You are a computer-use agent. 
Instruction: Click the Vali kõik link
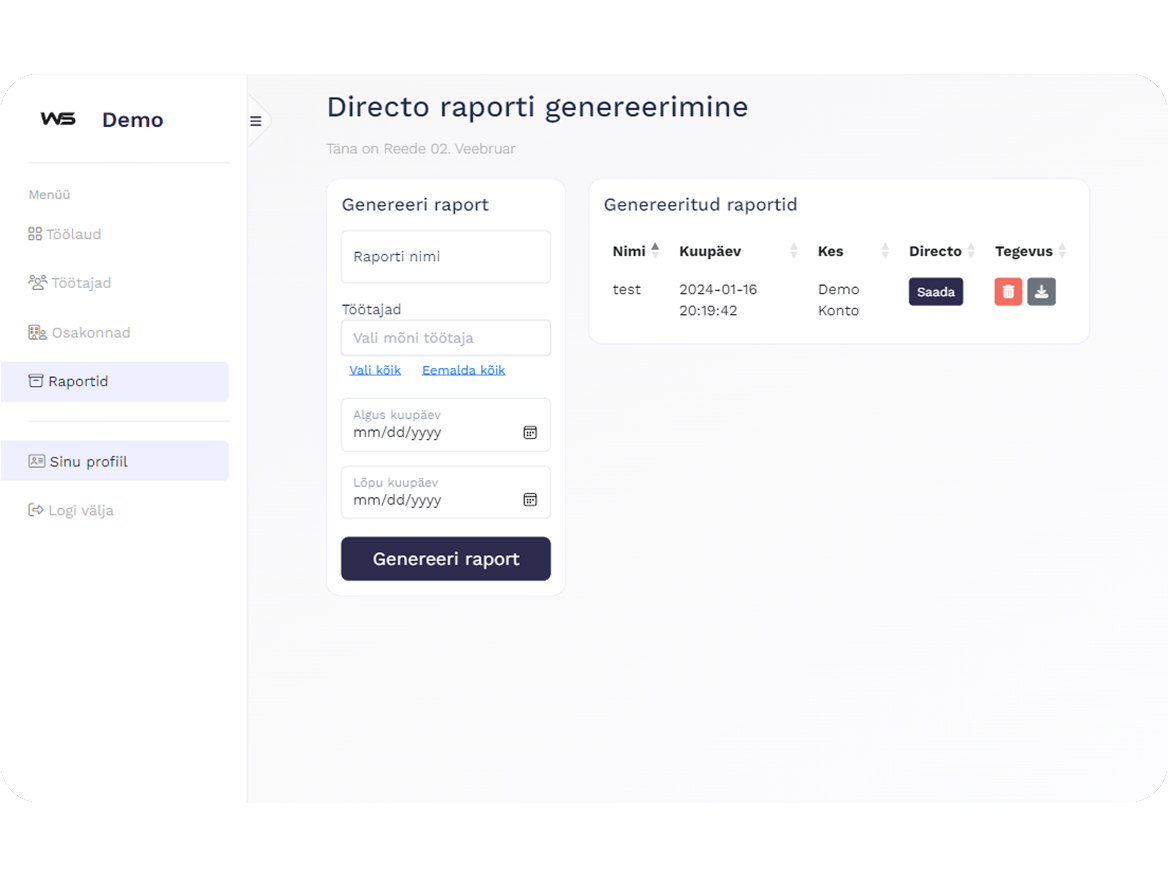pos(375,370)
